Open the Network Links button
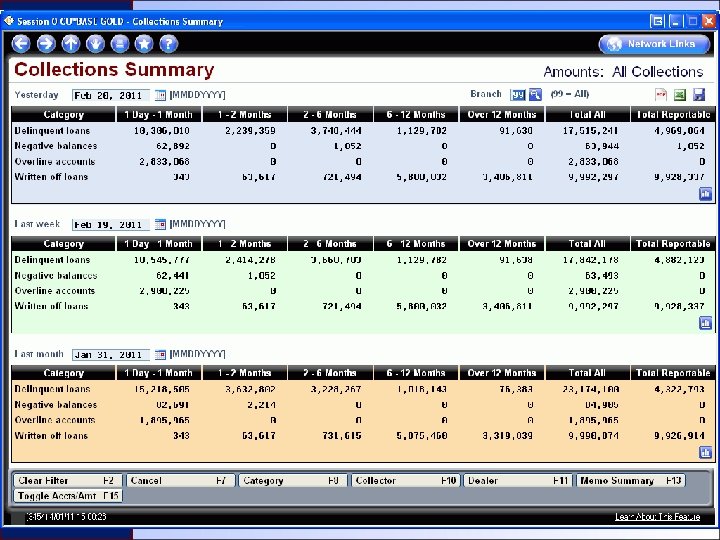Image resolution: width=720 pixels, height=540 pixels. click(654, 44)
